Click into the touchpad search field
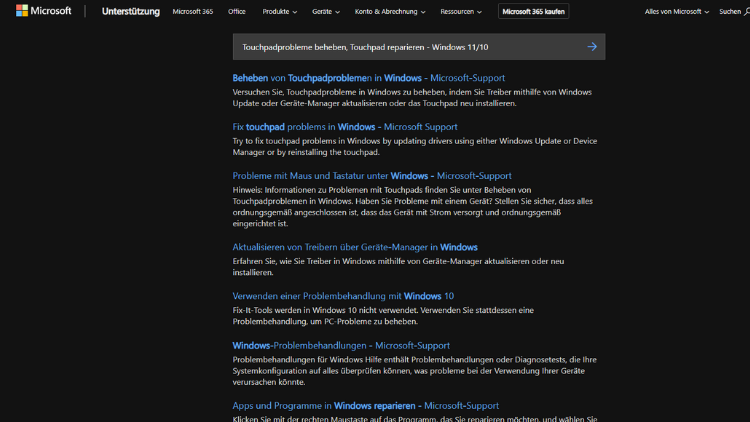The image size is (750, 422). pyautogui.click(x=400, y=47)
